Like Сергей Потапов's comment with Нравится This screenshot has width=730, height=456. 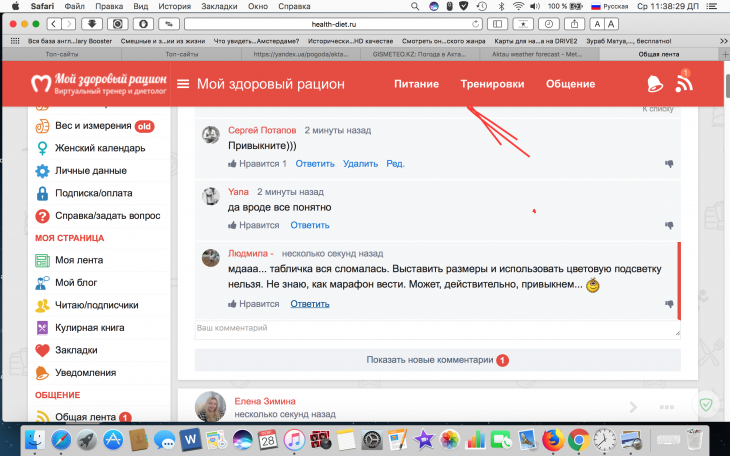pyautogui.click(x=257, y=164)
